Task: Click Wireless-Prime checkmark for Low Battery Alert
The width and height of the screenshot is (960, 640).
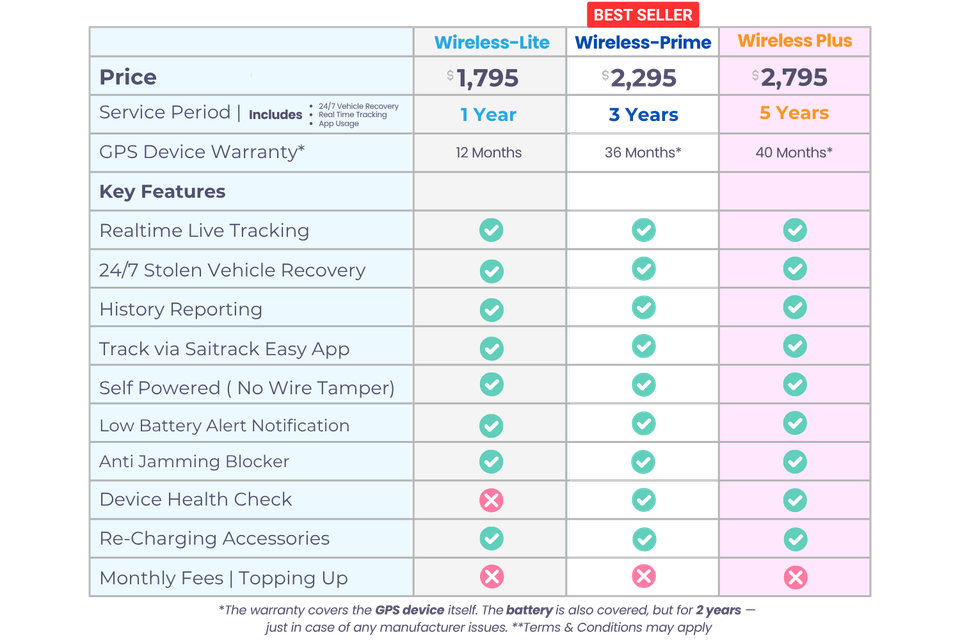Action: coord(643,424)
